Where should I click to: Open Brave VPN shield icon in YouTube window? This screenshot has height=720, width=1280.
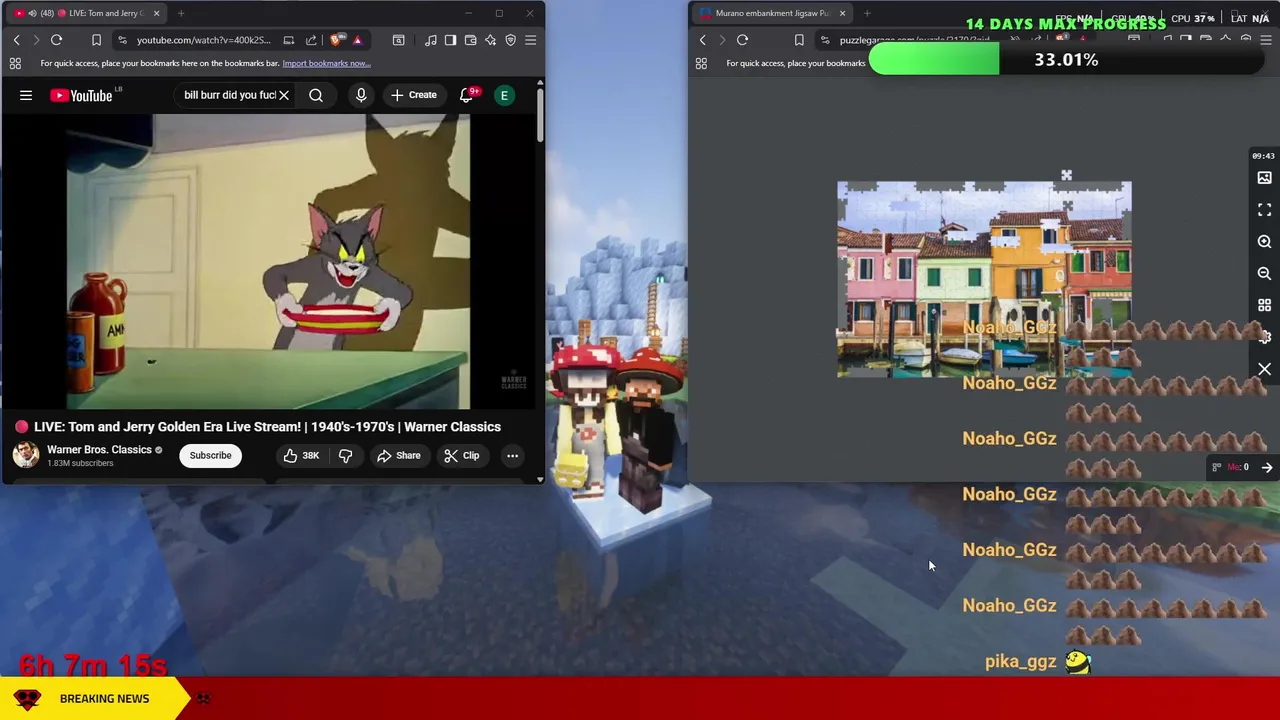(x=510, y=40)
